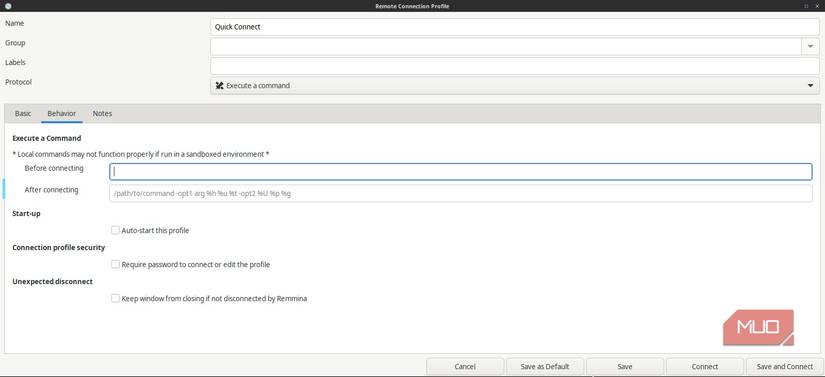Click the Start-up section heading

click(26, 213)
